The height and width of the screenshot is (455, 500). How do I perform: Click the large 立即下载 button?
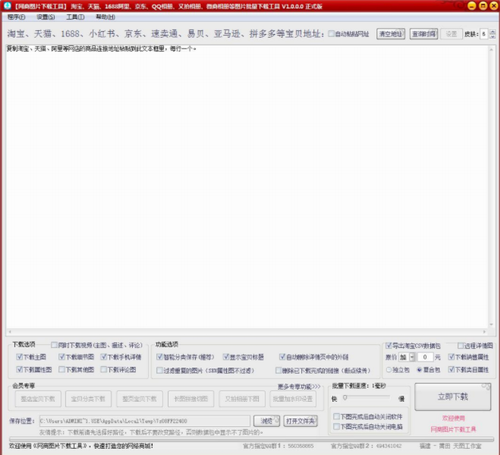[x=453, y=397]
